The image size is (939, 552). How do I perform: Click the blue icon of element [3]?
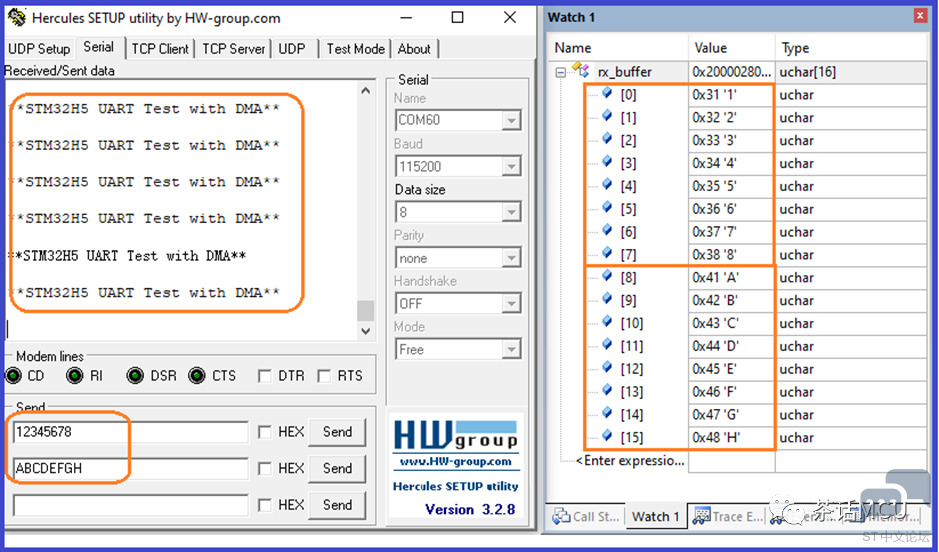click(607, 161)
